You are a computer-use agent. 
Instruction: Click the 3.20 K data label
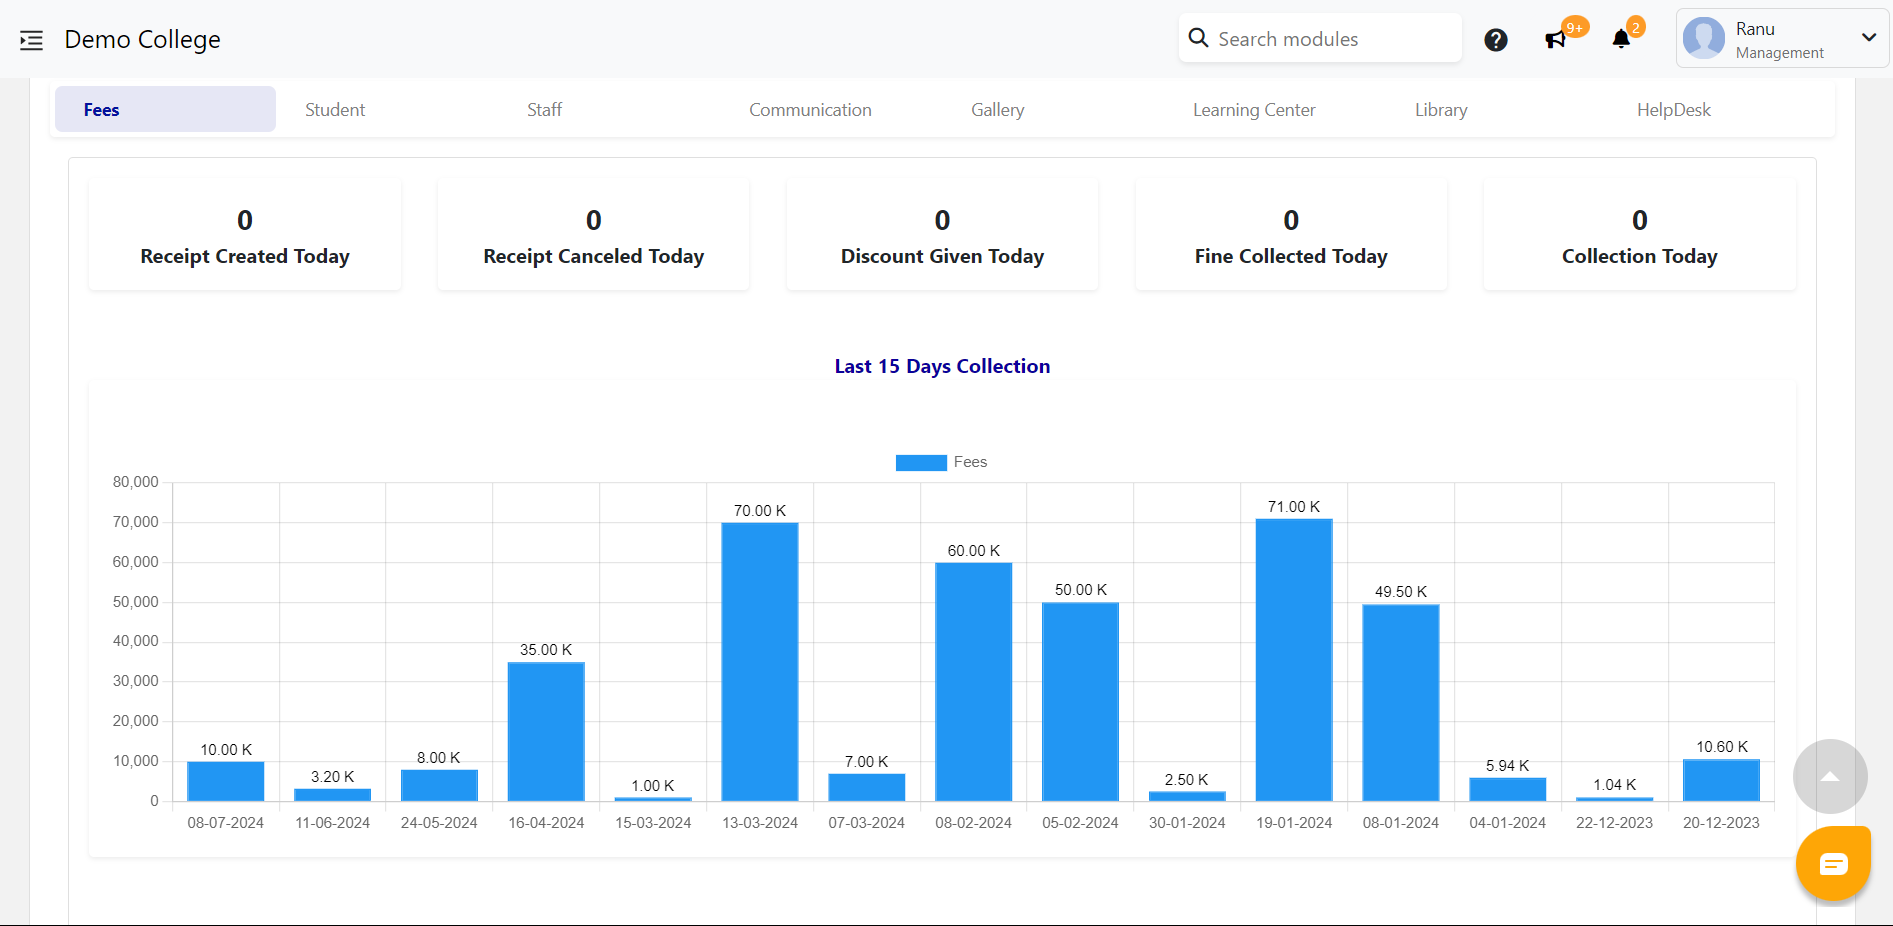pyautogui.click(x=332, y=777)
